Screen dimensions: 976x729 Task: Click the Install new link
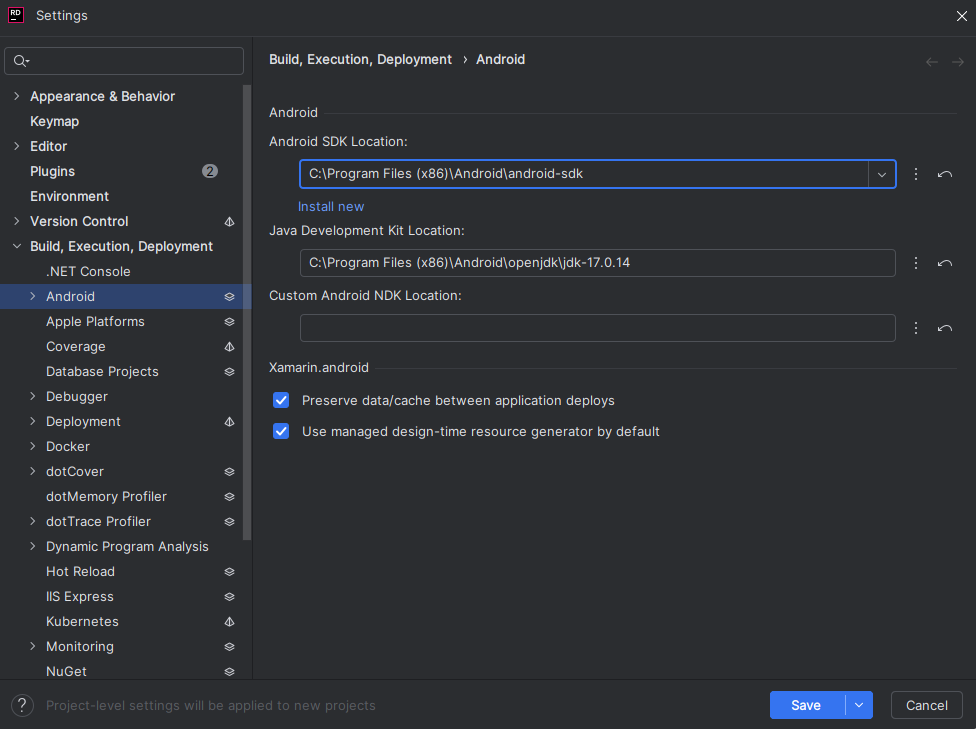pos(331,206)
